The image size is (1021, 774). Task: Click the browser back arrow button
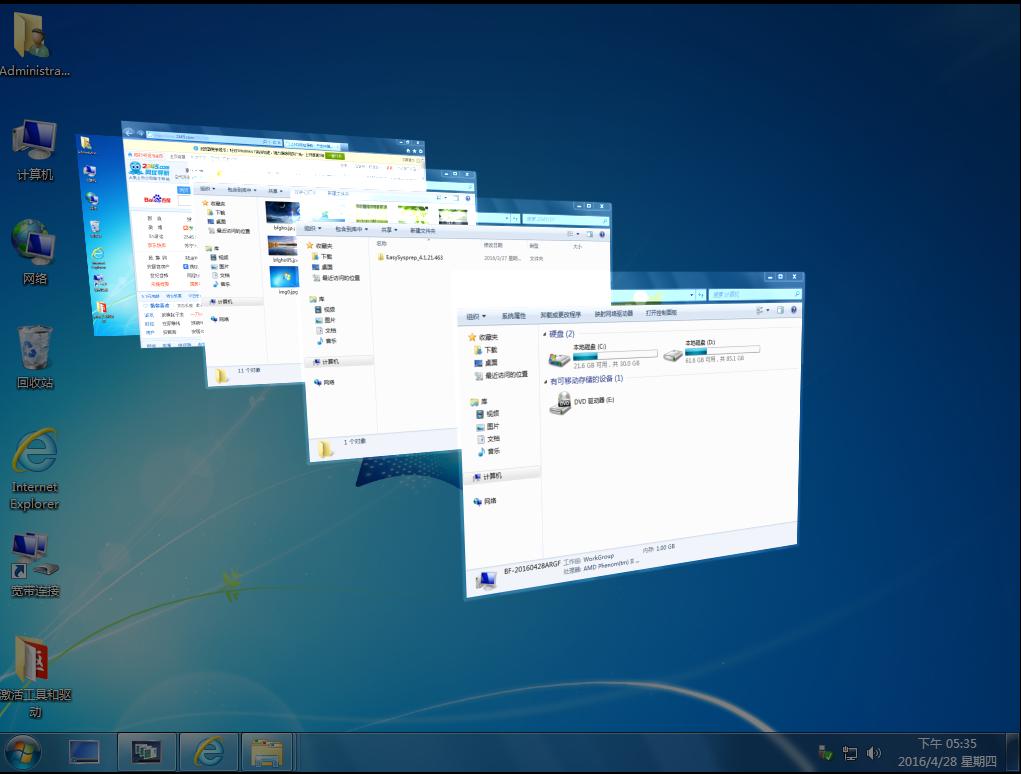coord(128,131)
